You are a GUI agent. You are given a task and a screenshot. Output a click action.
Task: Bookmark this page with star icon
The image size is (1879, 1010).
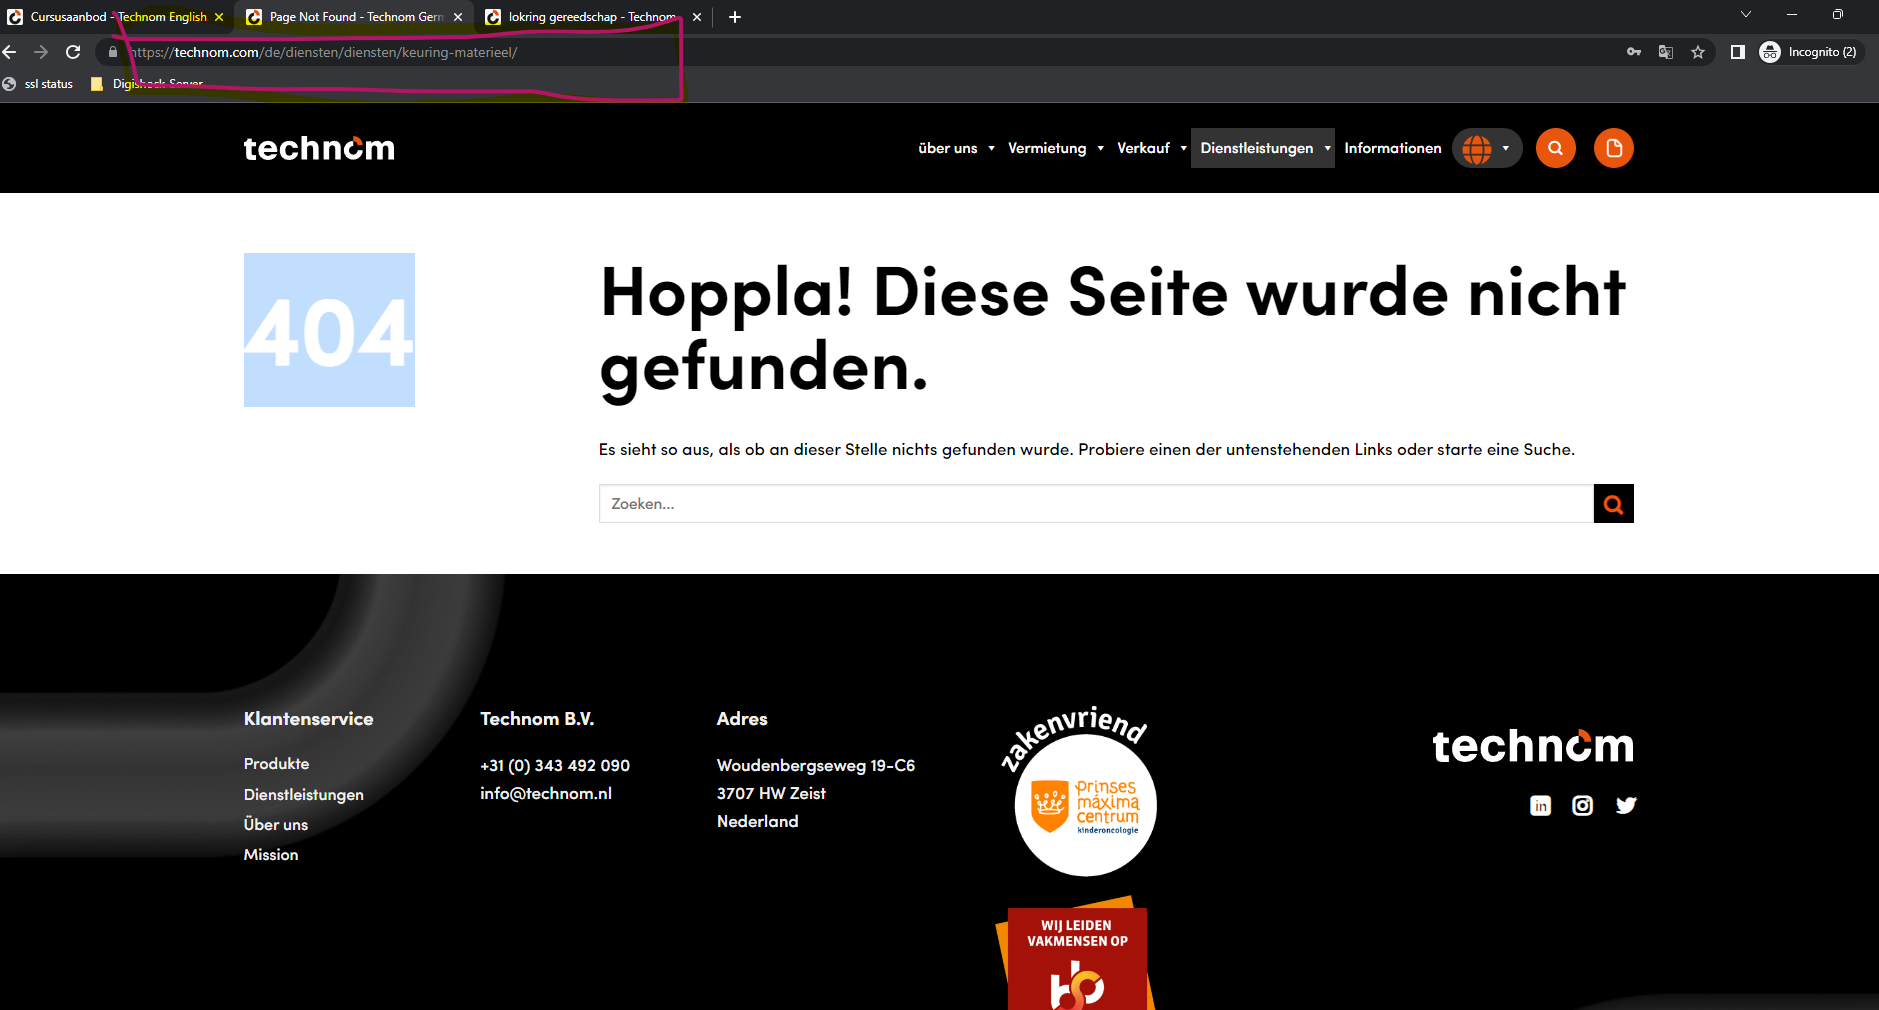click(x=1698, y=52)
